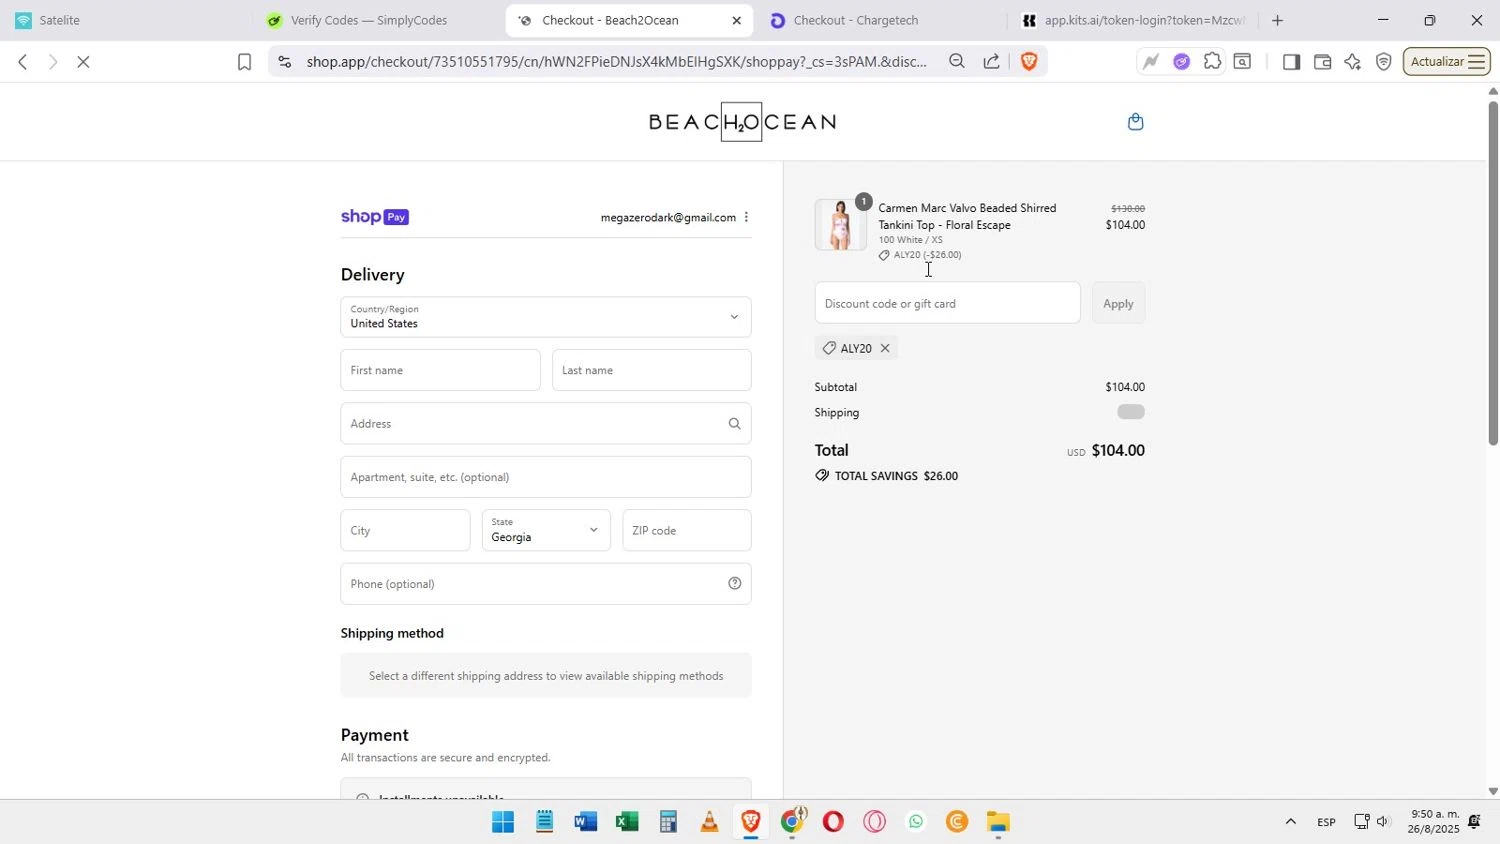Open zoom magnifier icon in address bar
The image size is (1500, 844).
click(x=957, y=62)
